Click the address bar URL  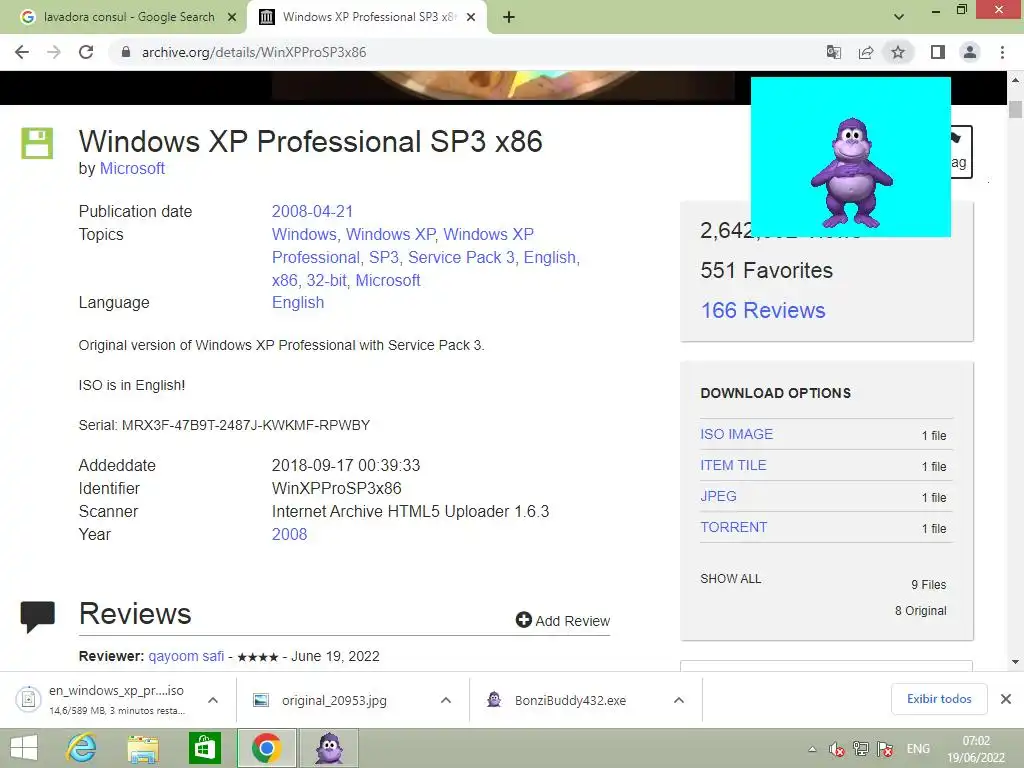point(254,52)
